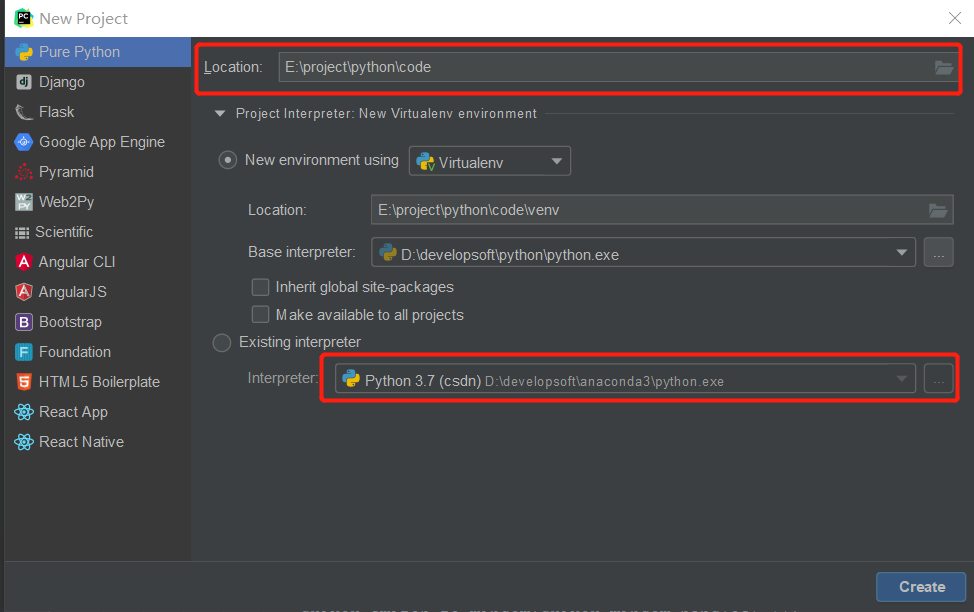
Task: Click the Create button
Action: (x=921, y=587)
